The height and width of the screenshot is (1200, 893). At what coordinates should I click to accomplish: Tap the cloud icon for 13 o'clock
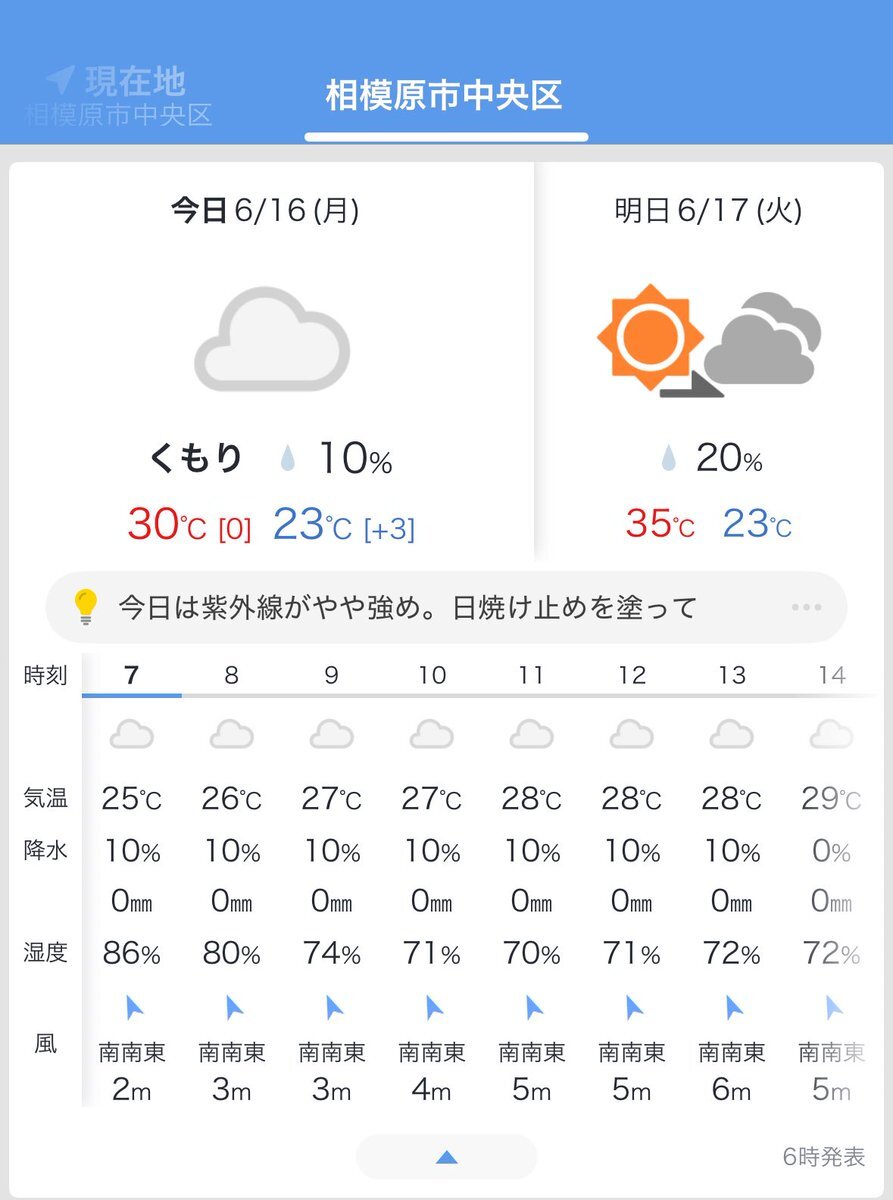tap(732, 735)
